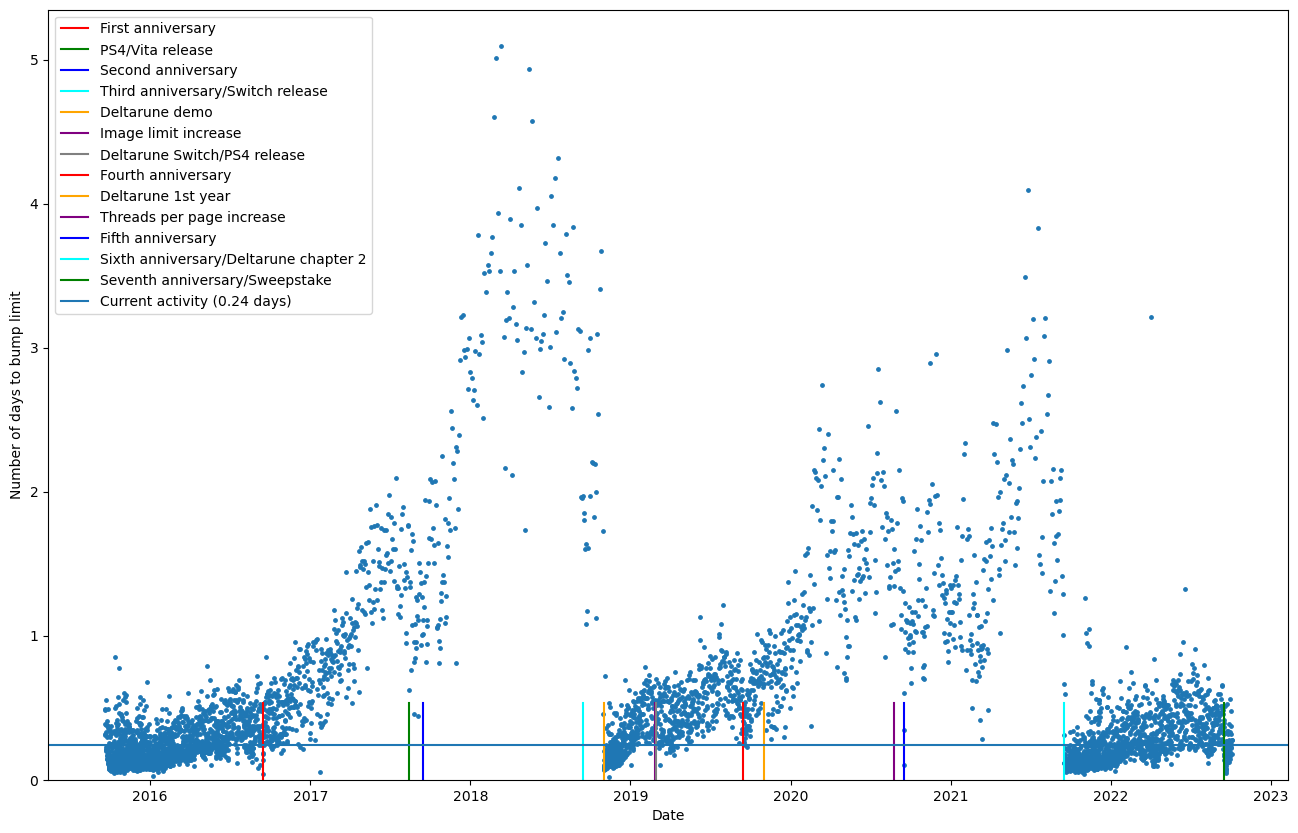Select "Current activity (0.24 days)" legend entry
The height and width of the screenshot is (833, 1298).
196,300
